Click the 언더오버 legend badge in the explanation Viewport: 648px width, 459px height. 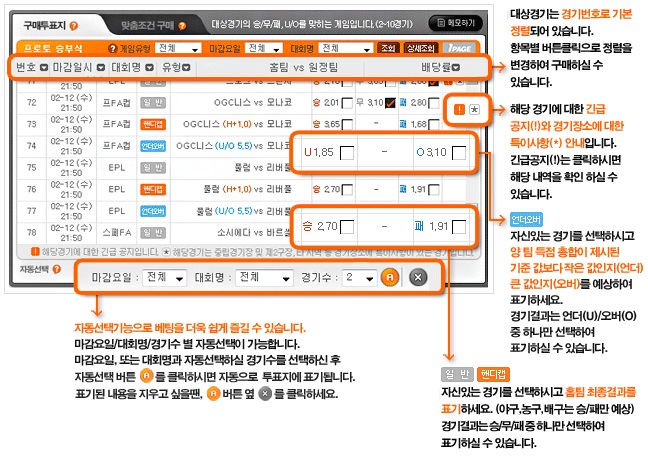pos(526,219)
